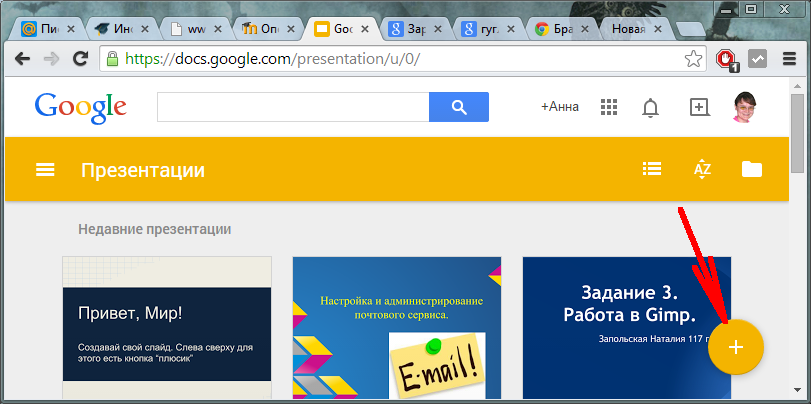
Task: Close the Зар tab
Action: click(439, 29)
